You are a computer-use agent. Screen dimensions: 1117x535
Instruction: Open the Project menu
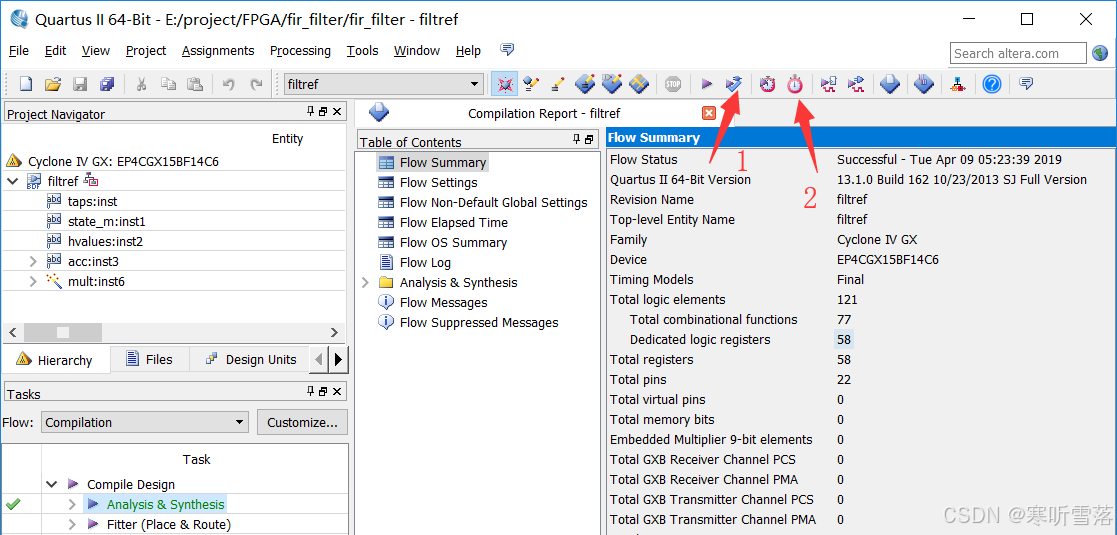click(x=145, y=51)
